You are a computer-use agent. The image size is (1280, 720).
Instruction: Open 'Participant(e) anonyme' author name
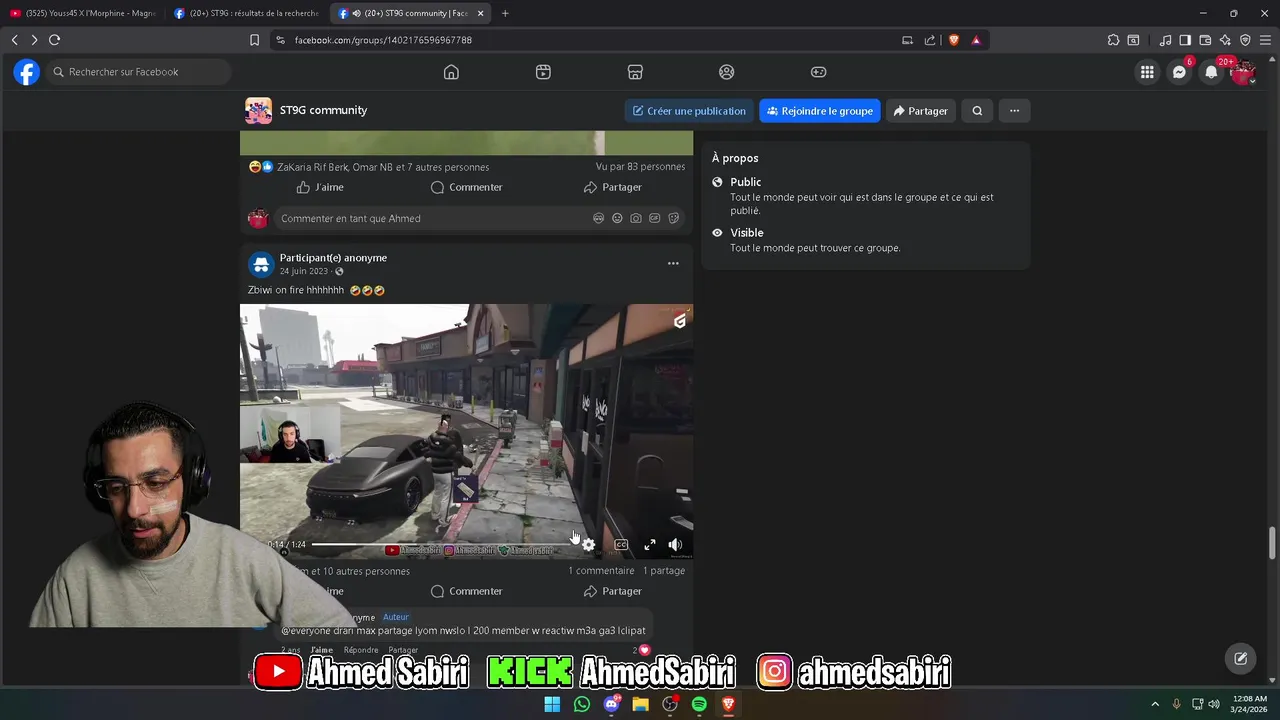click(x=333, y=258)
